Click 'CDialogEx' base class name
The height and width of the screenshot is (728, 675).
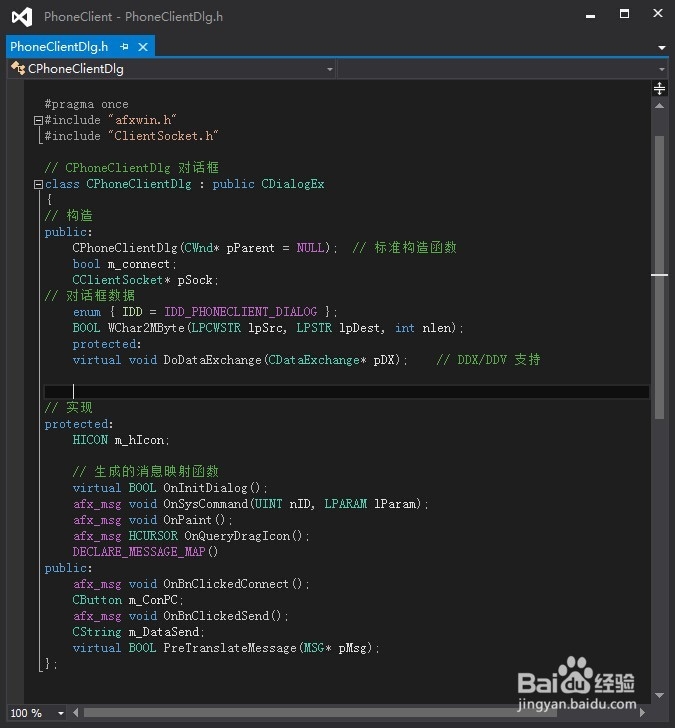(292, 184)
